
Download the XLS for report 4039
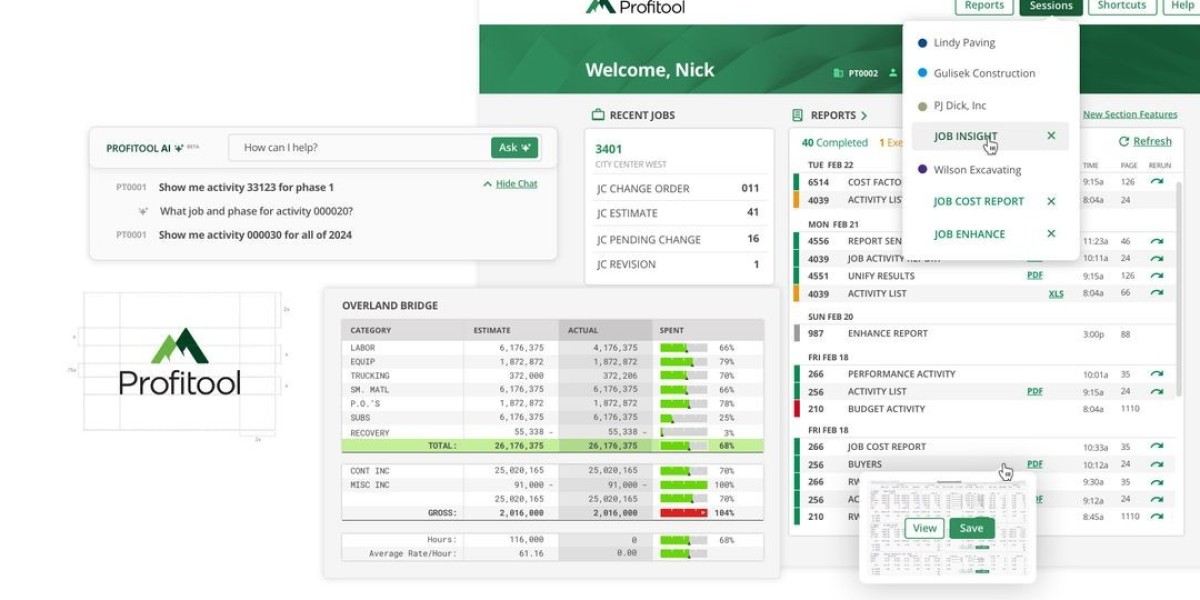(x=1056, y=293)
